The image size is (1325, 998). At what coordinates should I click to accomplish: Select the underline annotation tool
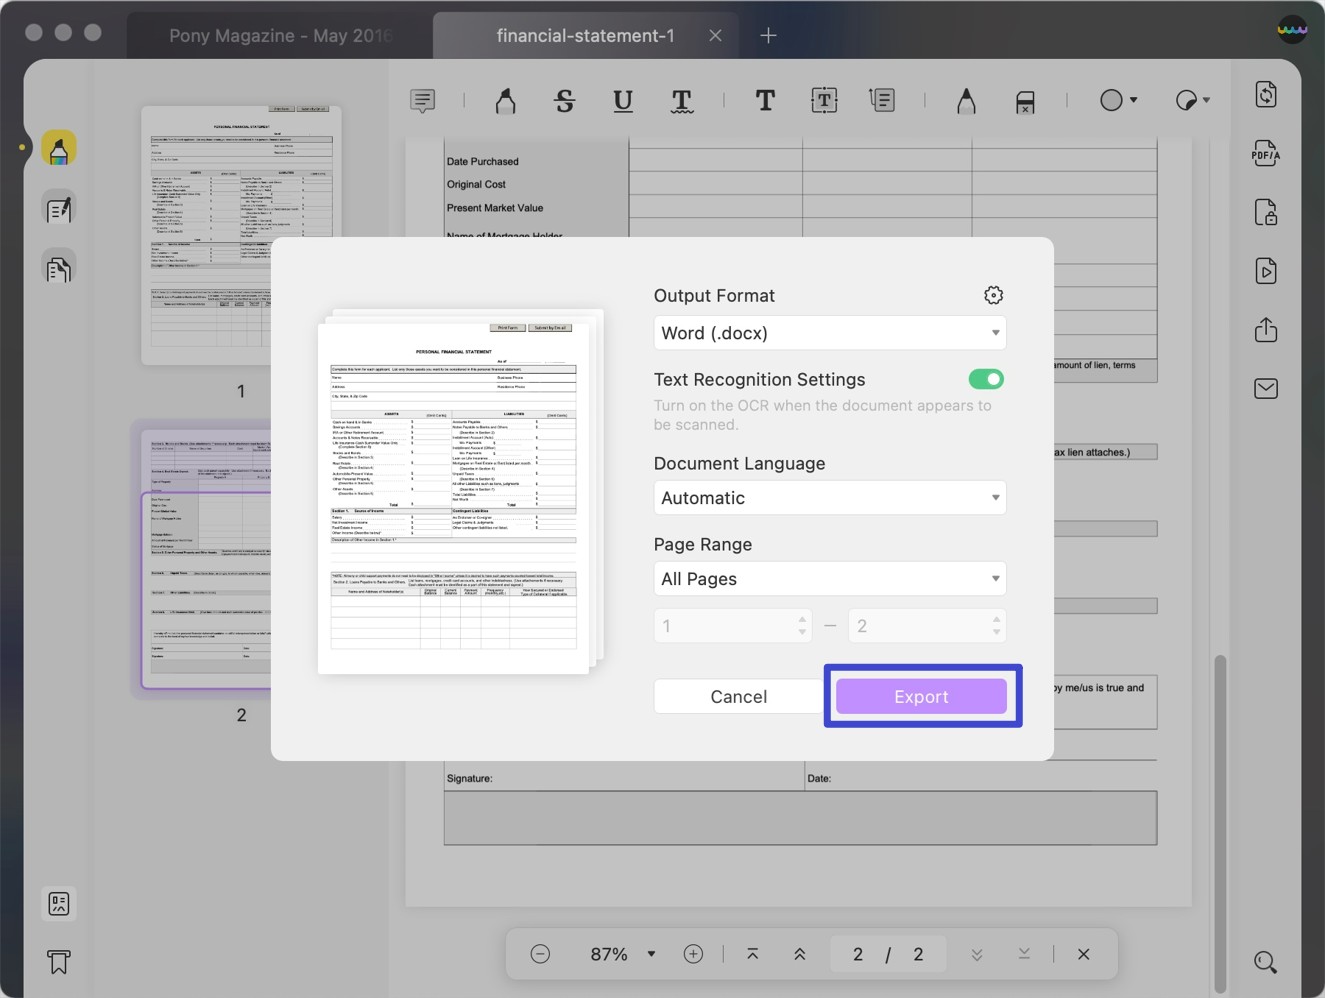point(623,100)
